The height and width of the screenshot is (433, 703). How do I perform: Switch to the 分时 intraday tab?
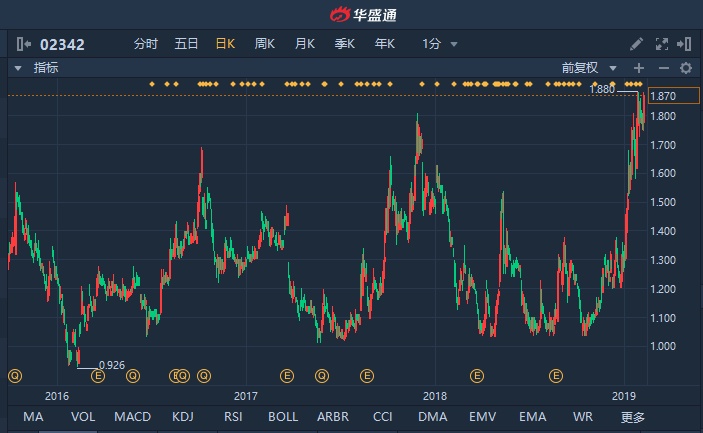(146, 44)
